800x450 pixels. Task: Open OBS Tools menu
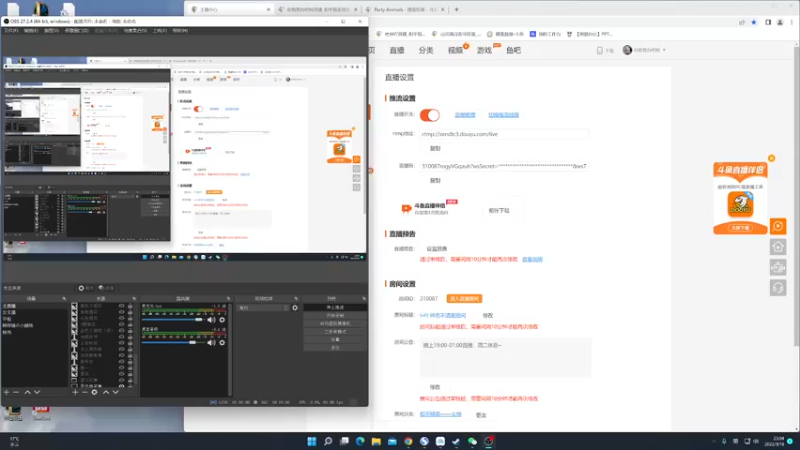point(160,31)
